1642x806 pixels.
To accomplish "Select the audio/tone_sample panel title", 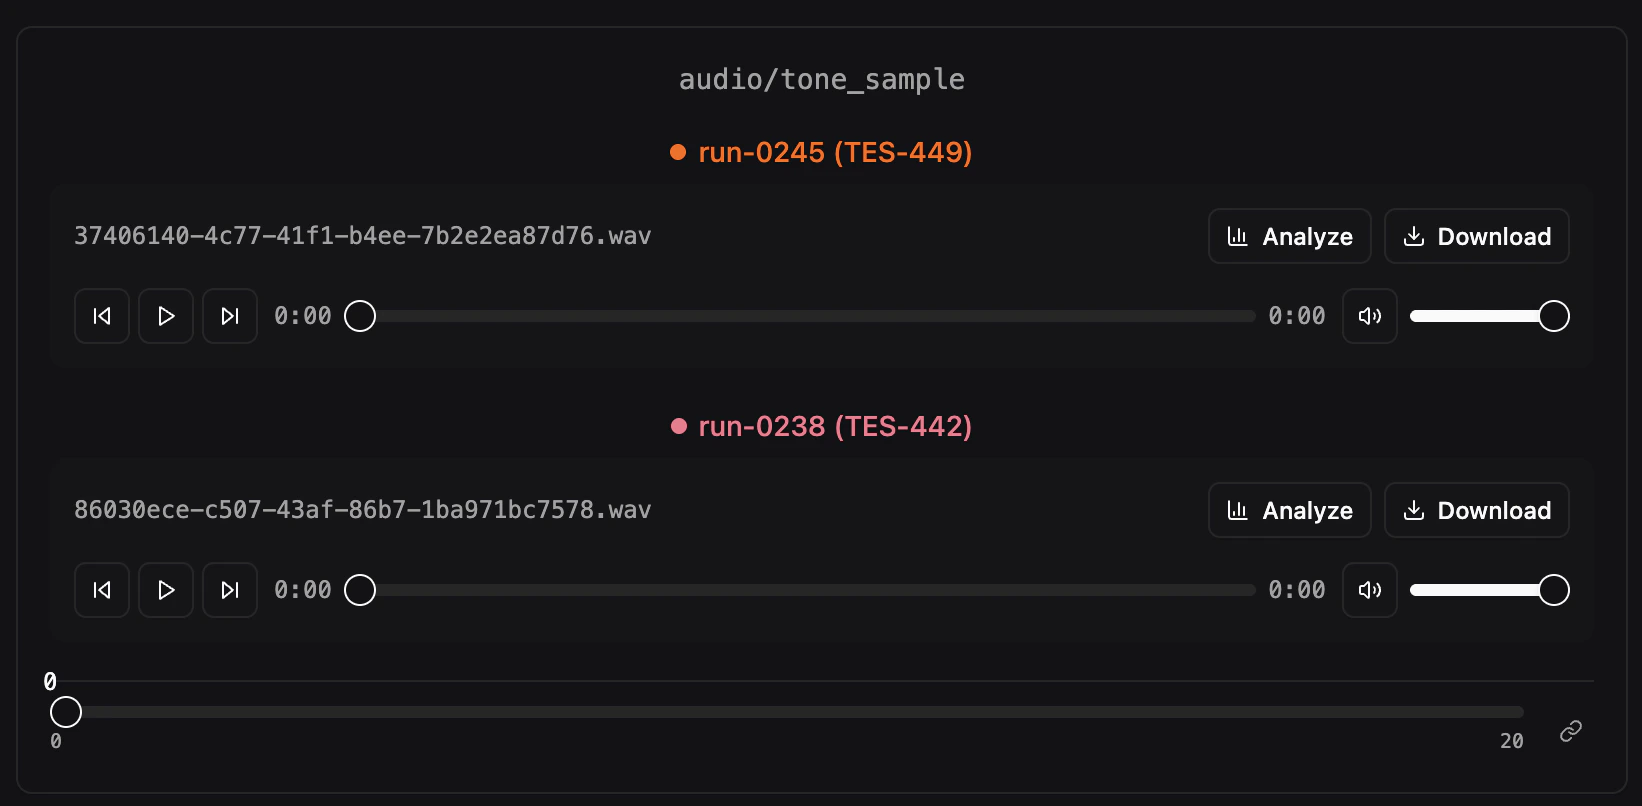I will [821, 78].
